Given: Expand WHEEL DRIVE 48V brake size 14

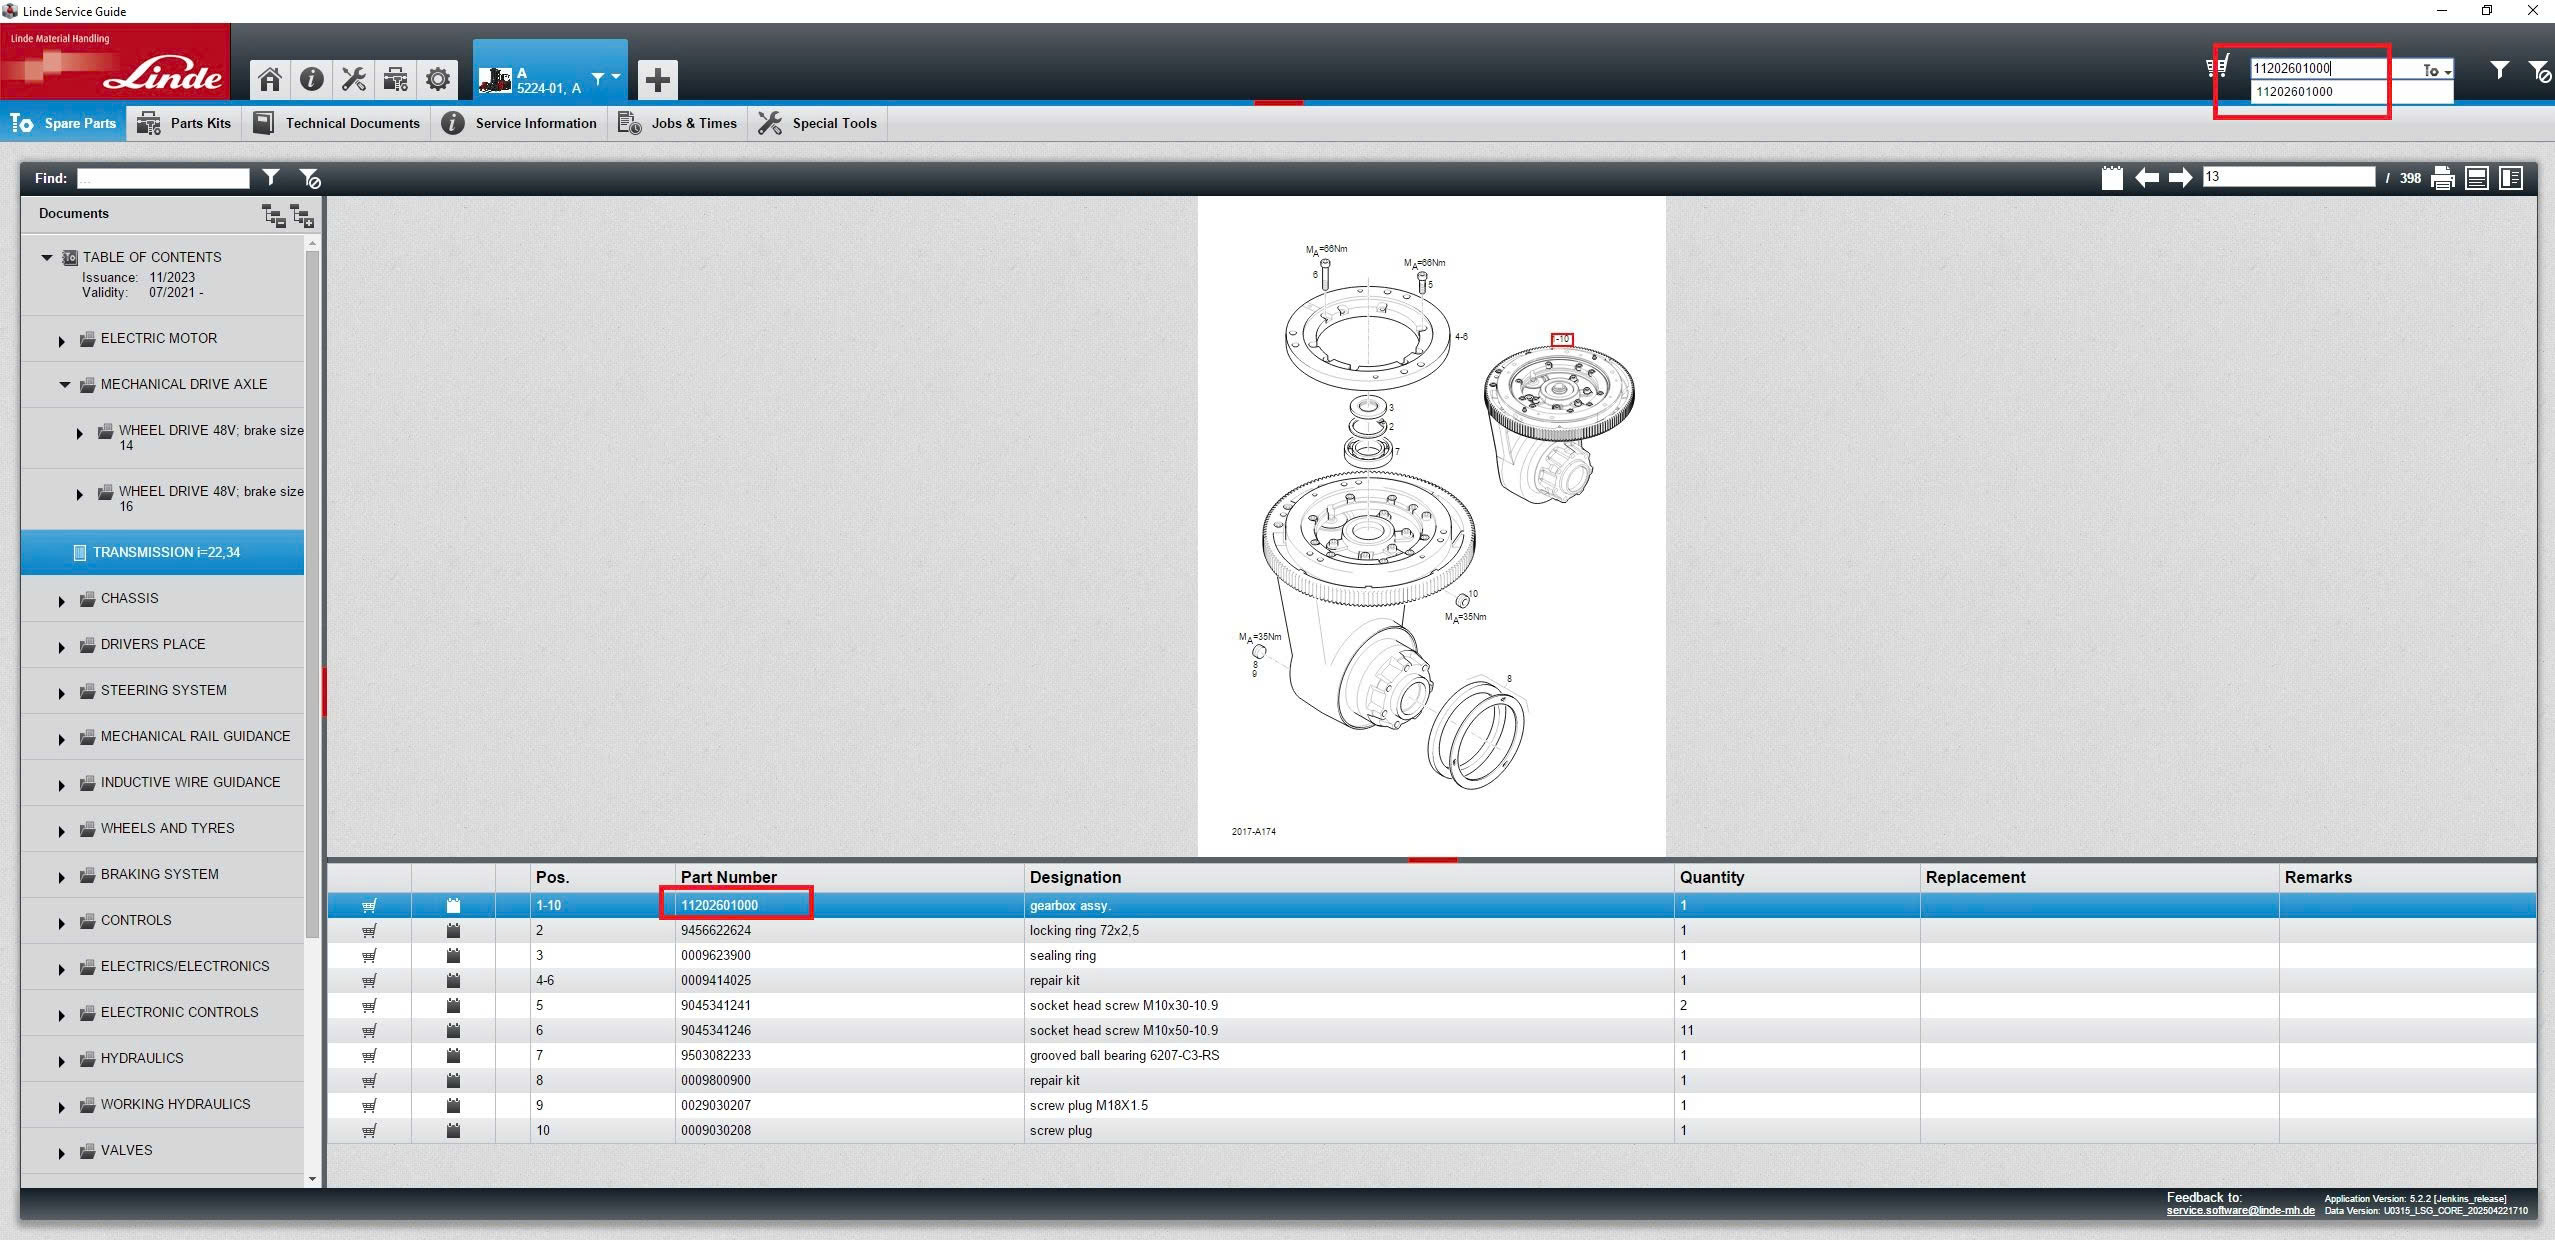Looking at the screenshot, I should pos(79,433).
